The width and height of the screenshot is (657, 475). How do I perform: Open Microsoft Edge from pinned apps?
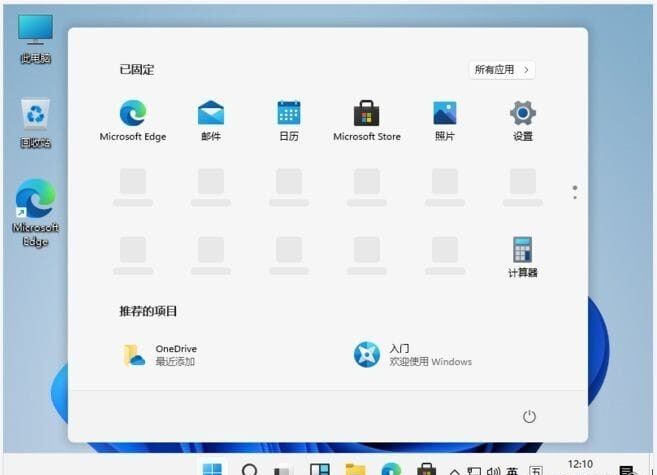pyautogui.click(x=133, y=121)
